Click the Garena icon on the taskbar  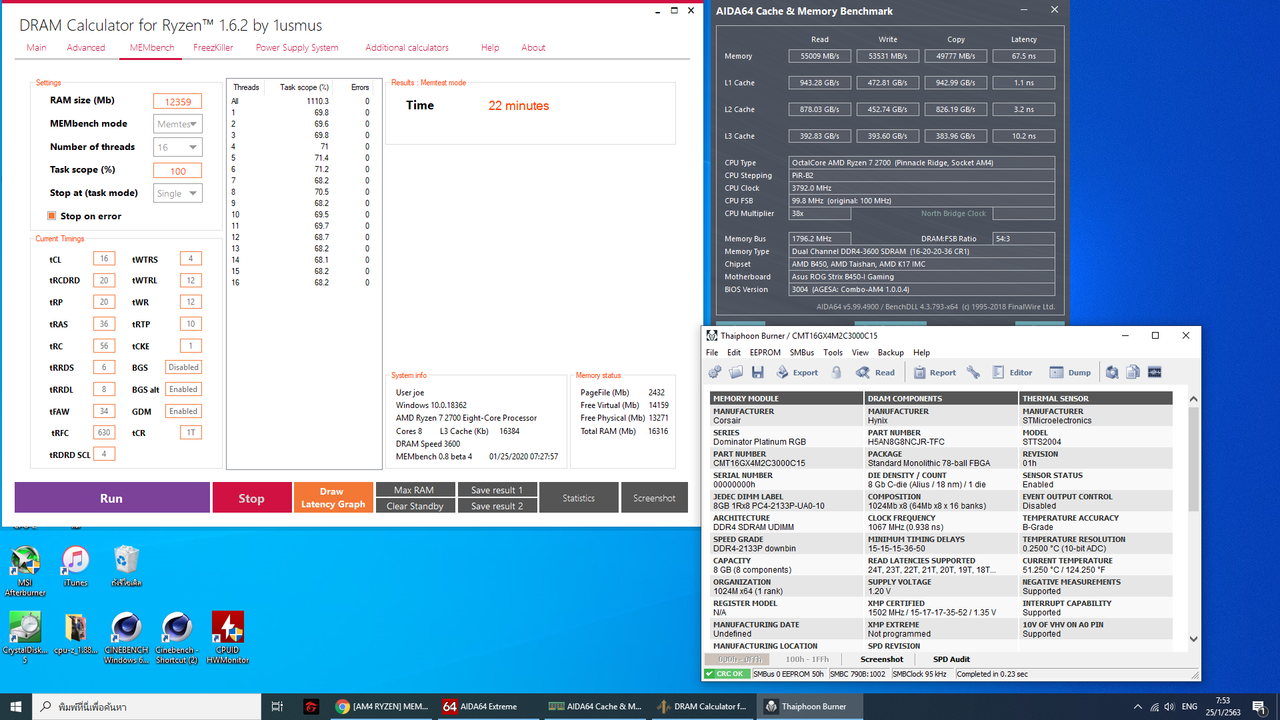point(311,706)
